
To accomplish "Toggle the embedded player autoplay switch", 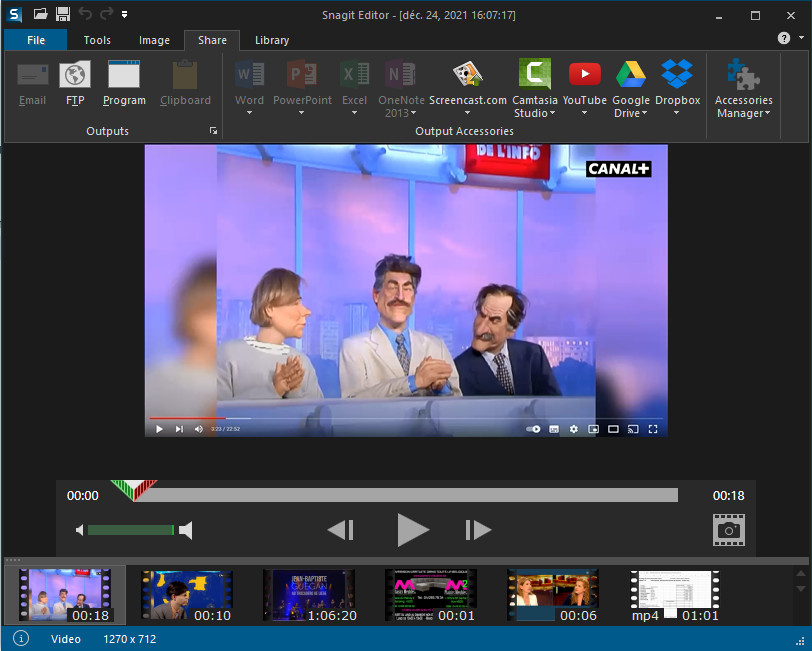I will pos(533,429).
